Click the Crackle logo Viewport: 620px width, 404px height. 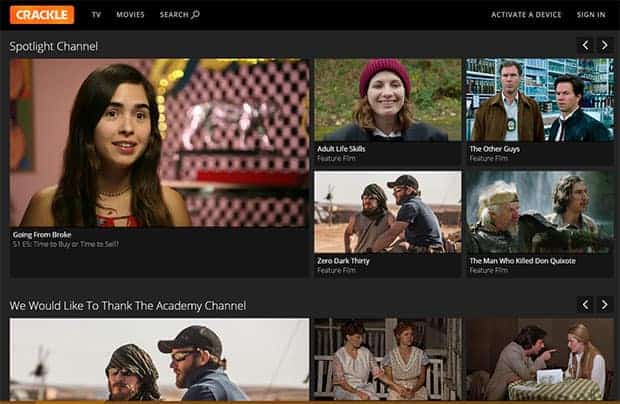point(42,15)
